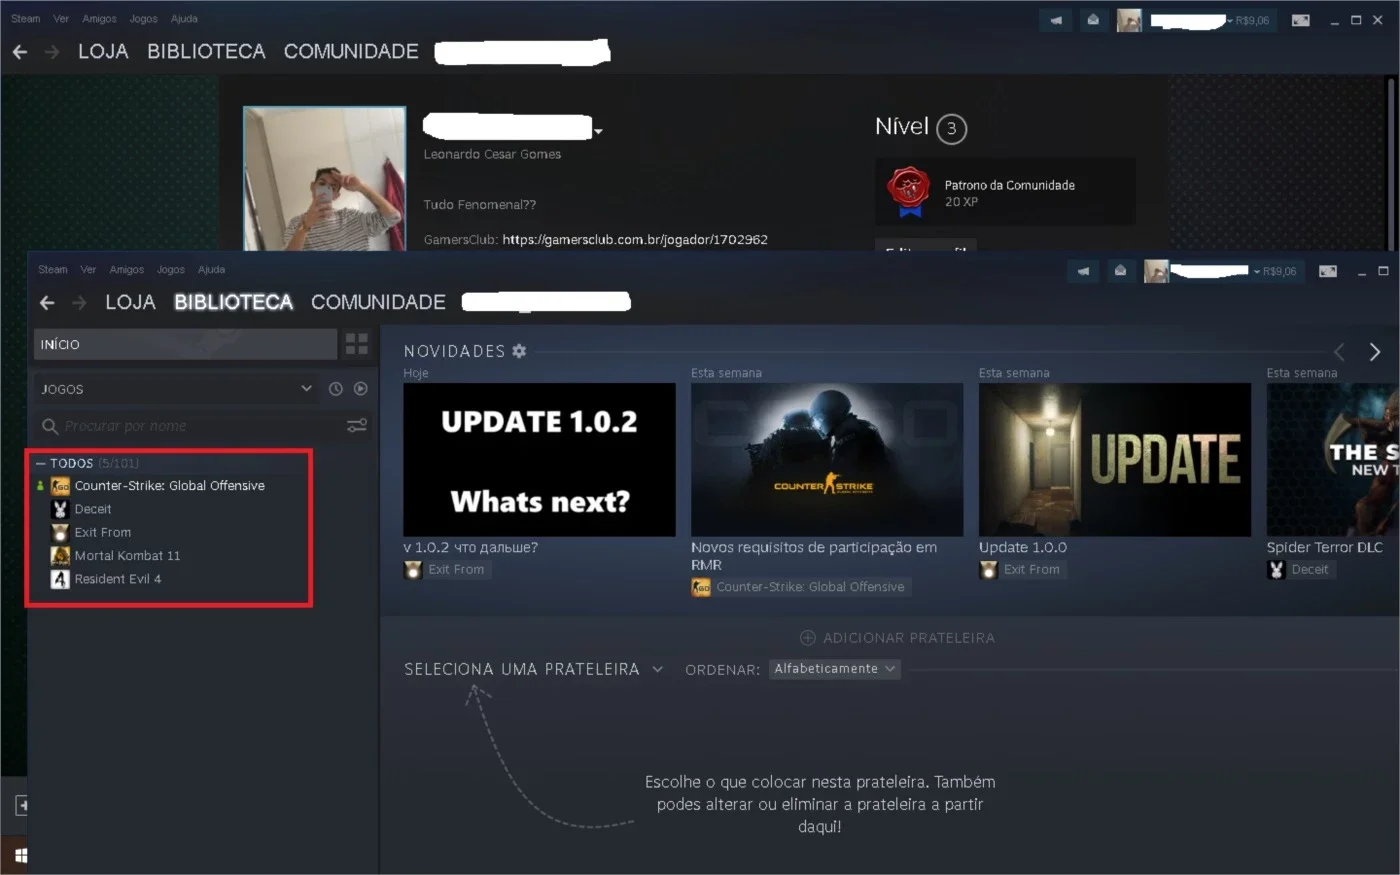This screenshot has width=1400, height=875.
Task: Open Alfabeticamente sort dropdown
Action: (x=835, y=669)
